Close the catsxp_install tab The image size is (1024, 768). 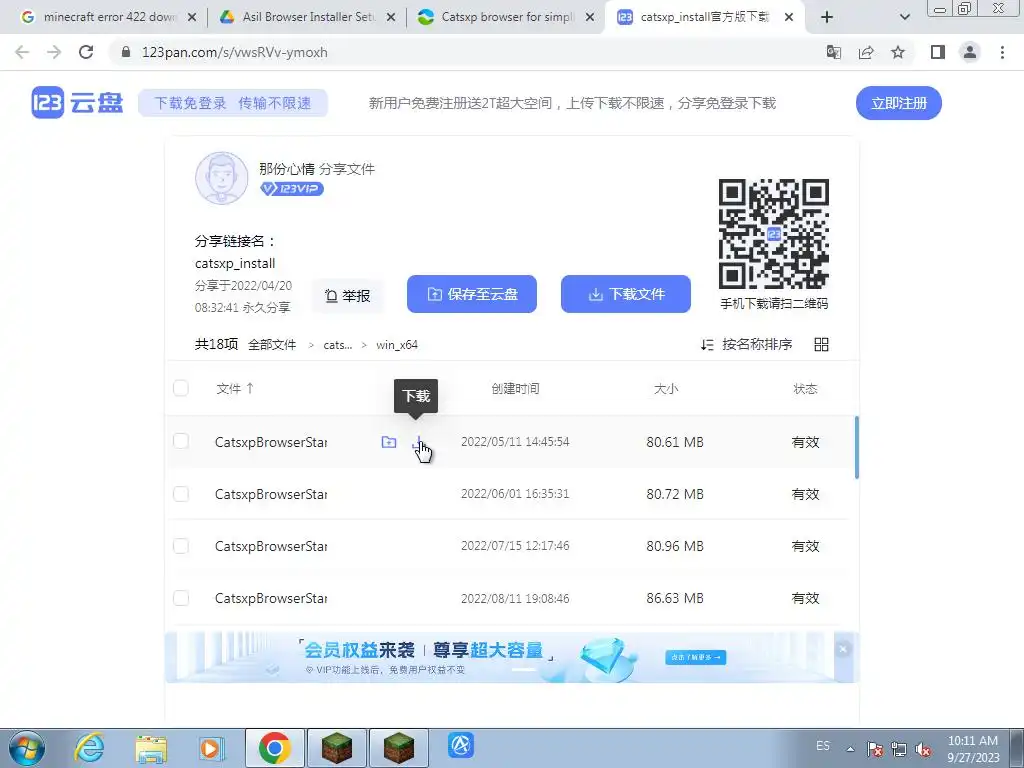788,18
